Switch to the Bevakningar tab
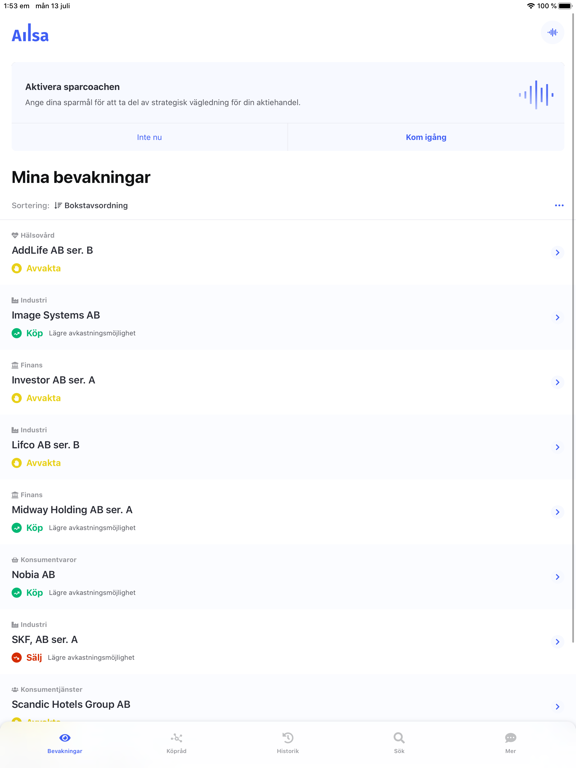Image resolution: width=576 pixels, height=768 pixels. tap(65, 743)
